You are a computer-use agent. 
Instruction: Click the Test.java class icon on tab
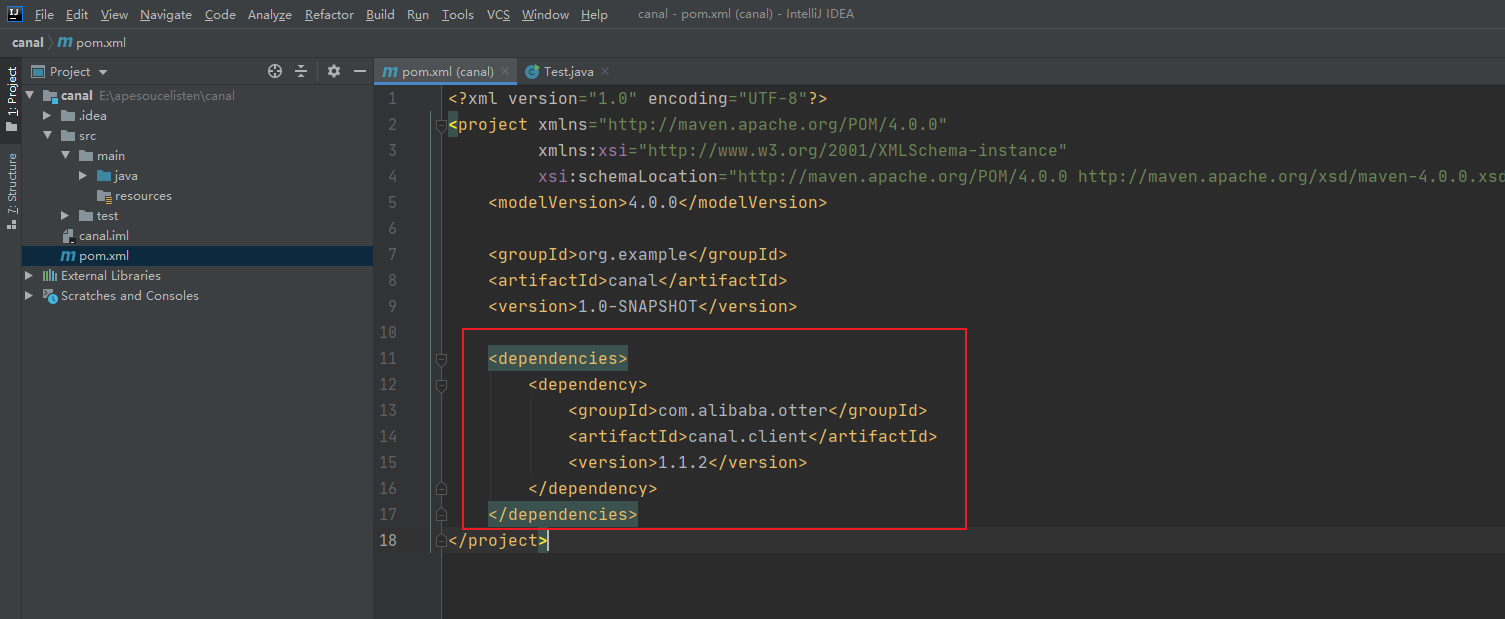(532, 72)
